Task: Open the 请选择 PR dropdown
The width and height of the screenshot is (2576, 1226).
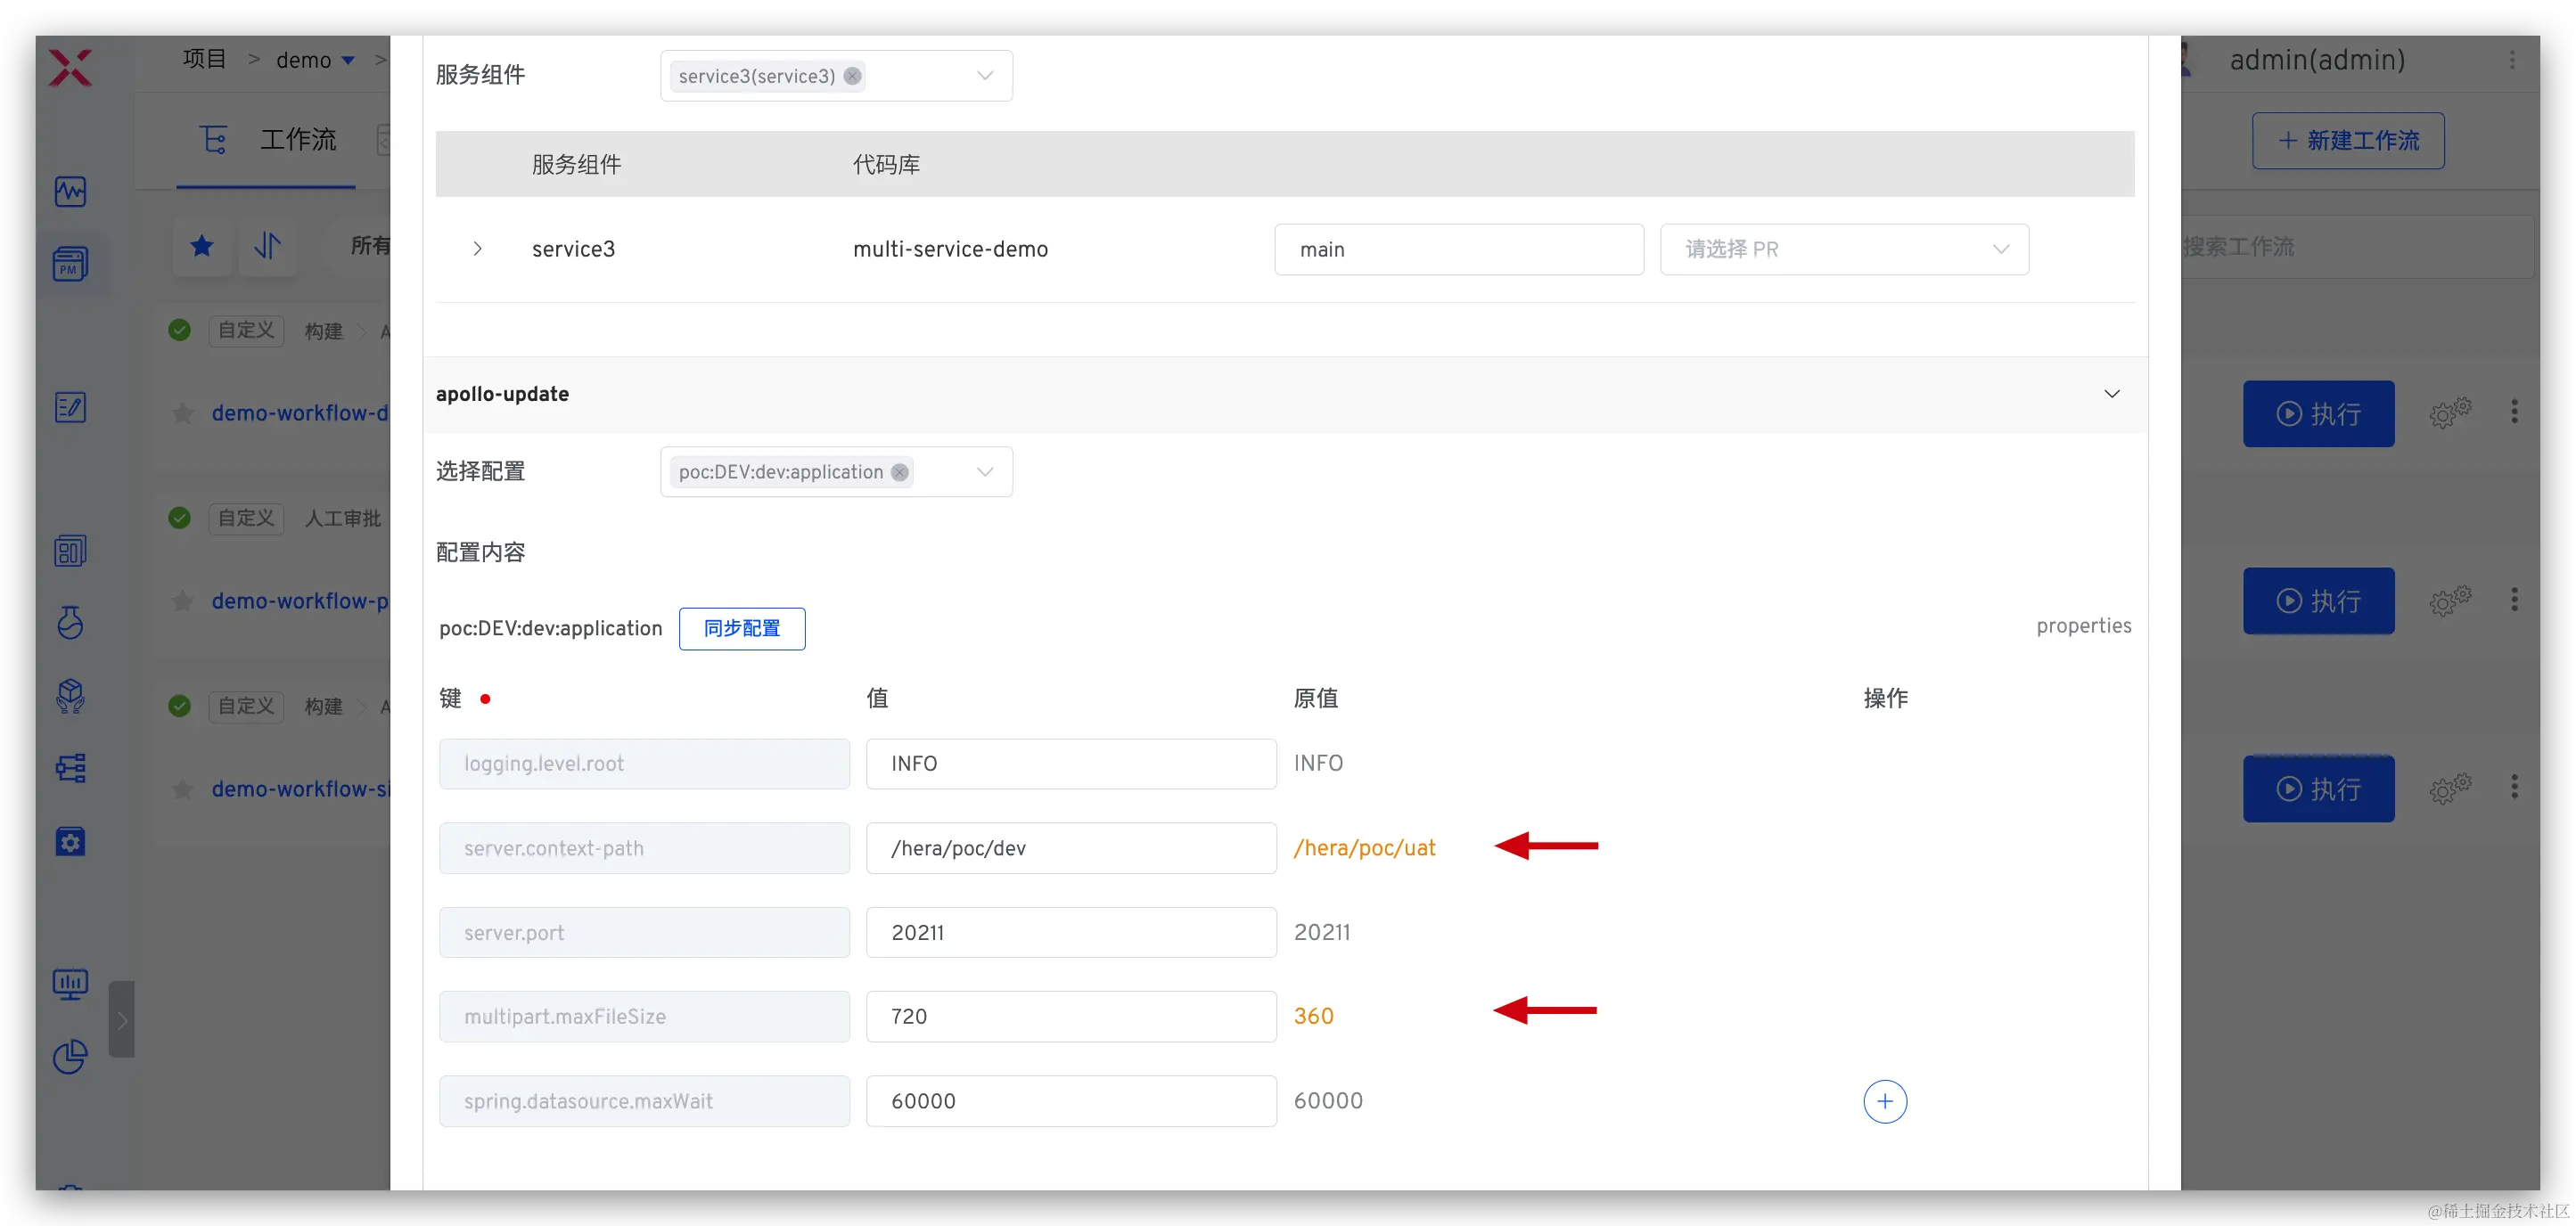Action: [x=1843, y=249]
